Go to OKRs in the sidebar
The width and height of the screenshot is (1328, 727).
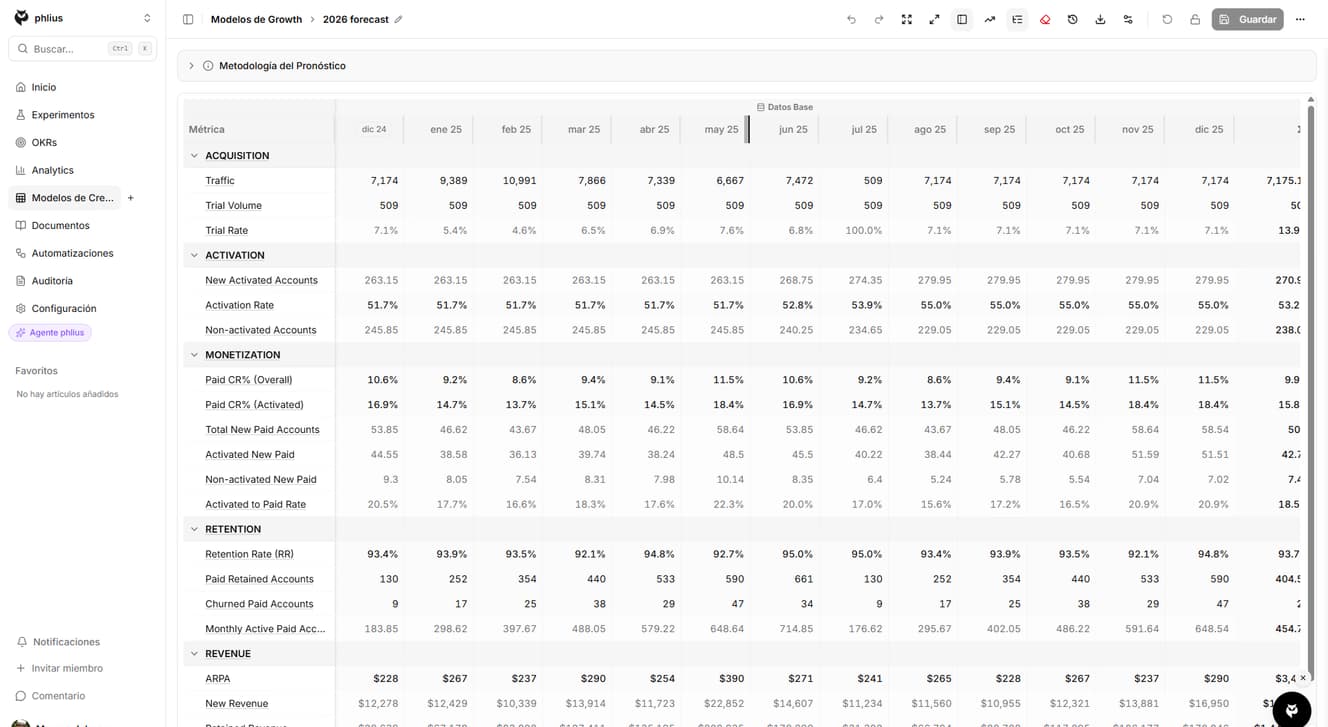point(44,142)
